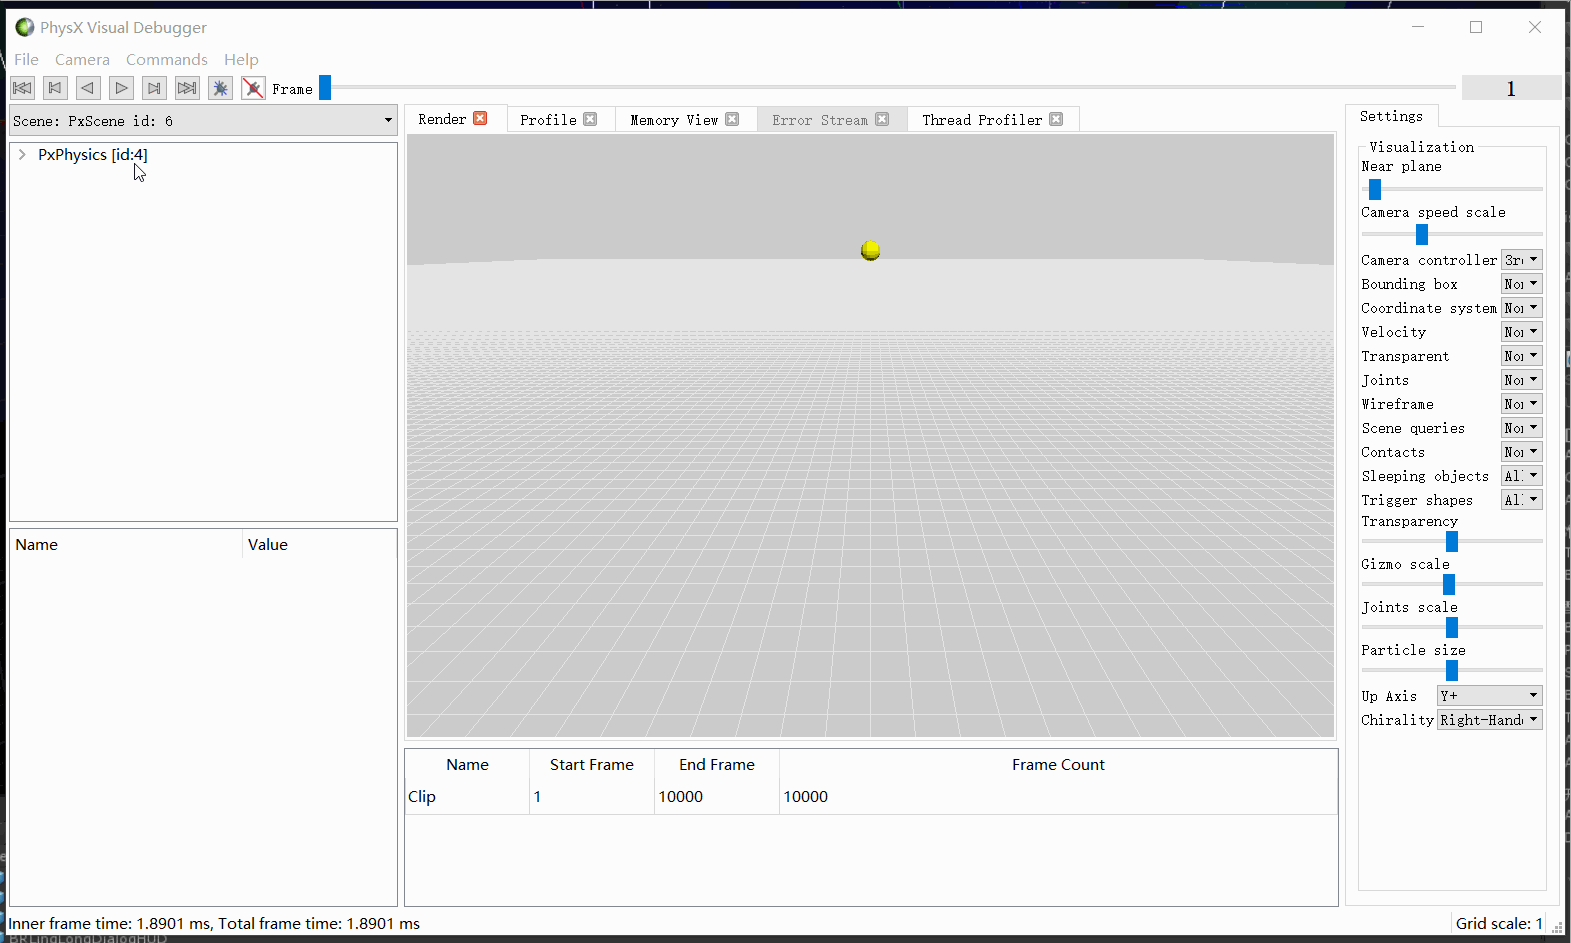1571x943 pixels.
Task: Close the Profile tab
Action: pyautogui.click(x=590, y=119)
